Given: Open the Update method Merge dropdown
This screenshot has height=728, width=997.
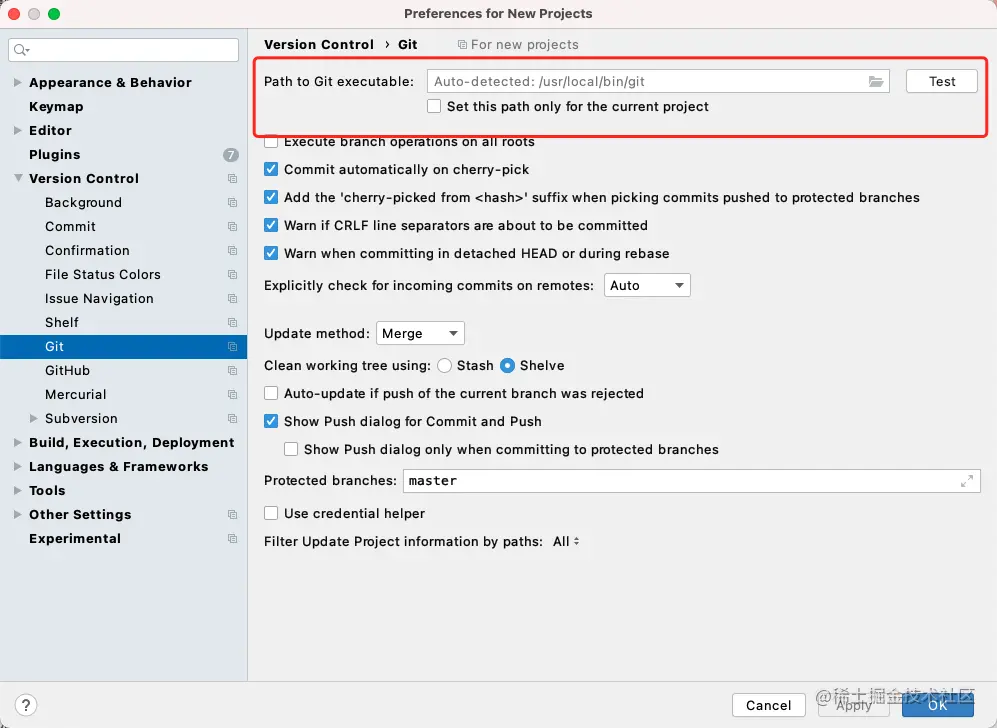Looking at the screenshot, I should click(x=420, y=333).
